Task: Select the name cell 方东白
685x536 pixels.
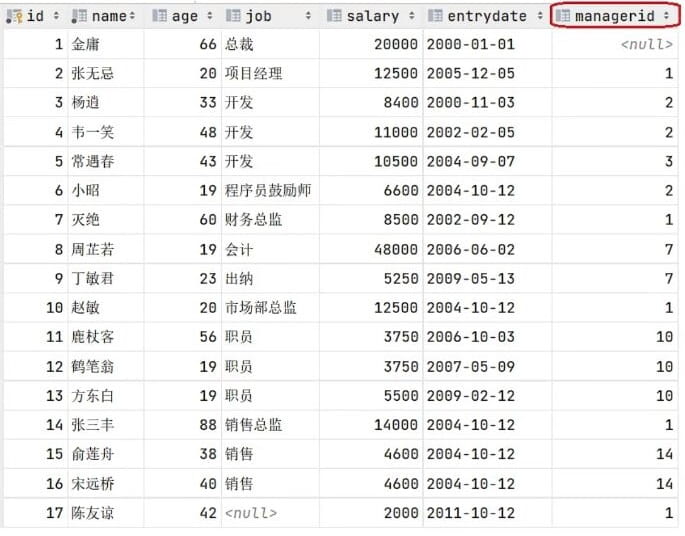Action: [x=93, y=396]
